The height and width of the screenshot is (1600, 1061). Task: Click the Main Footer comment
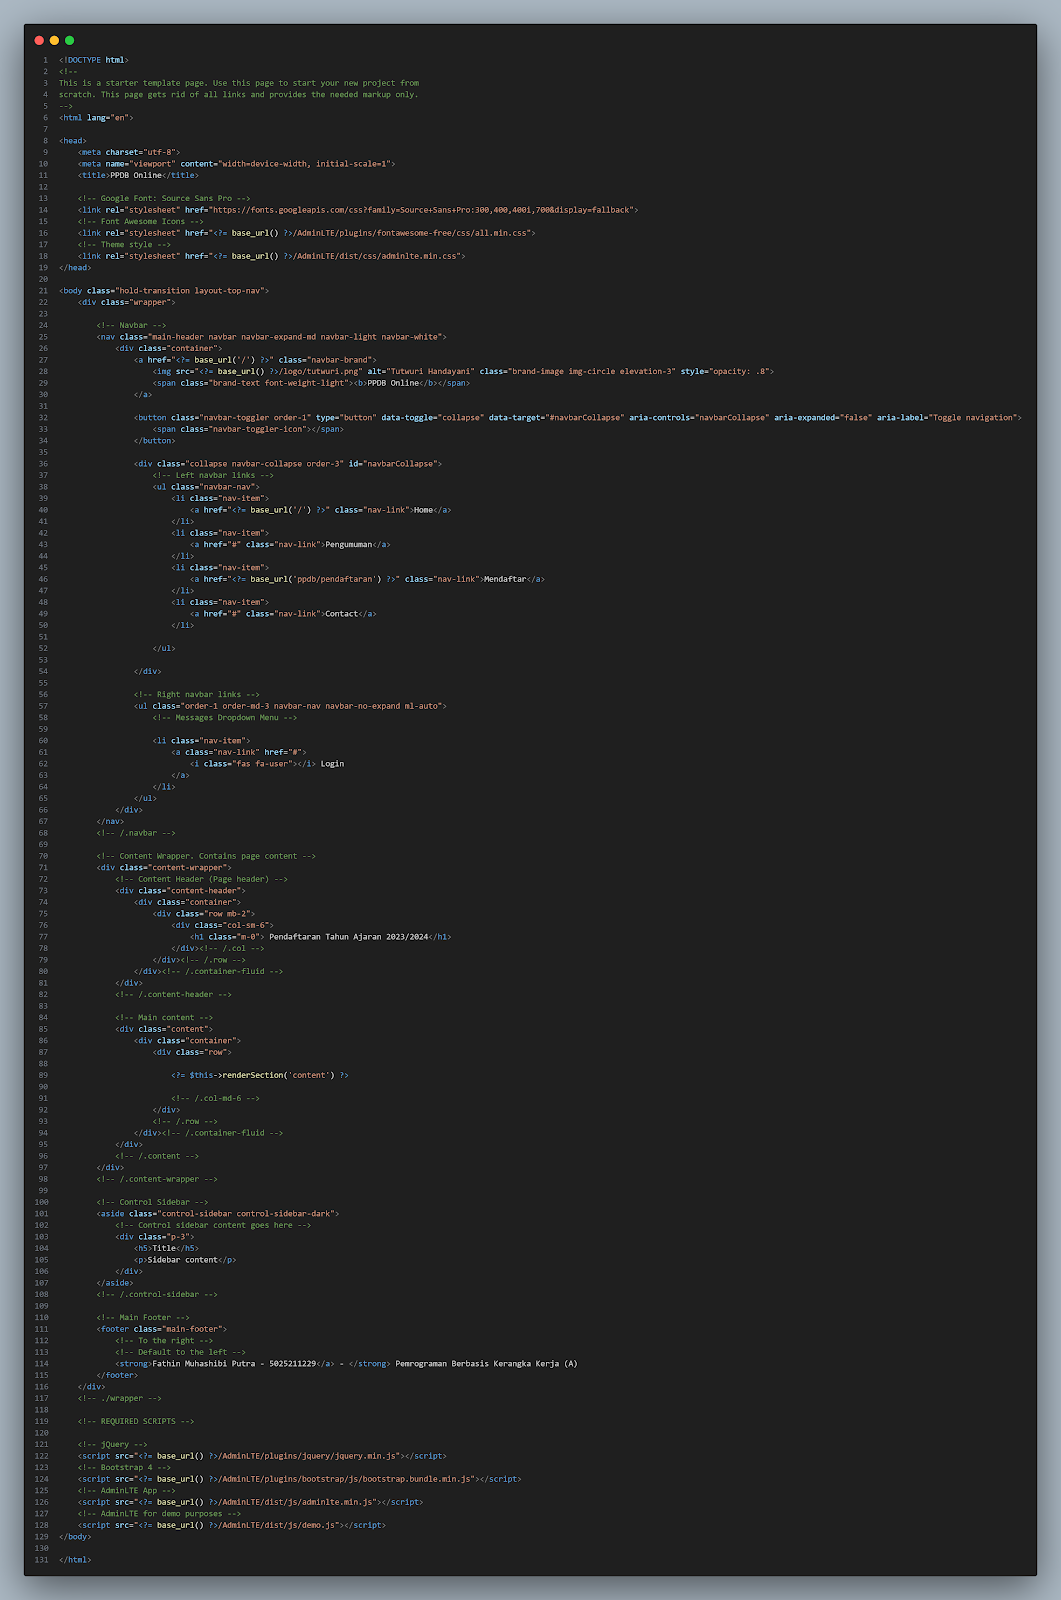(x=143, y=1317)
